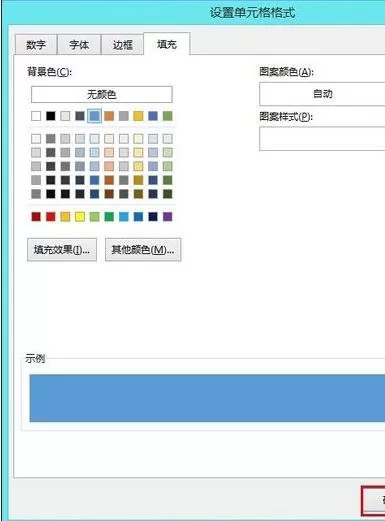Expand the 图案颜色 自动 dropdown
Viewport: 385px width, 521px height.
tap(322, 94)
